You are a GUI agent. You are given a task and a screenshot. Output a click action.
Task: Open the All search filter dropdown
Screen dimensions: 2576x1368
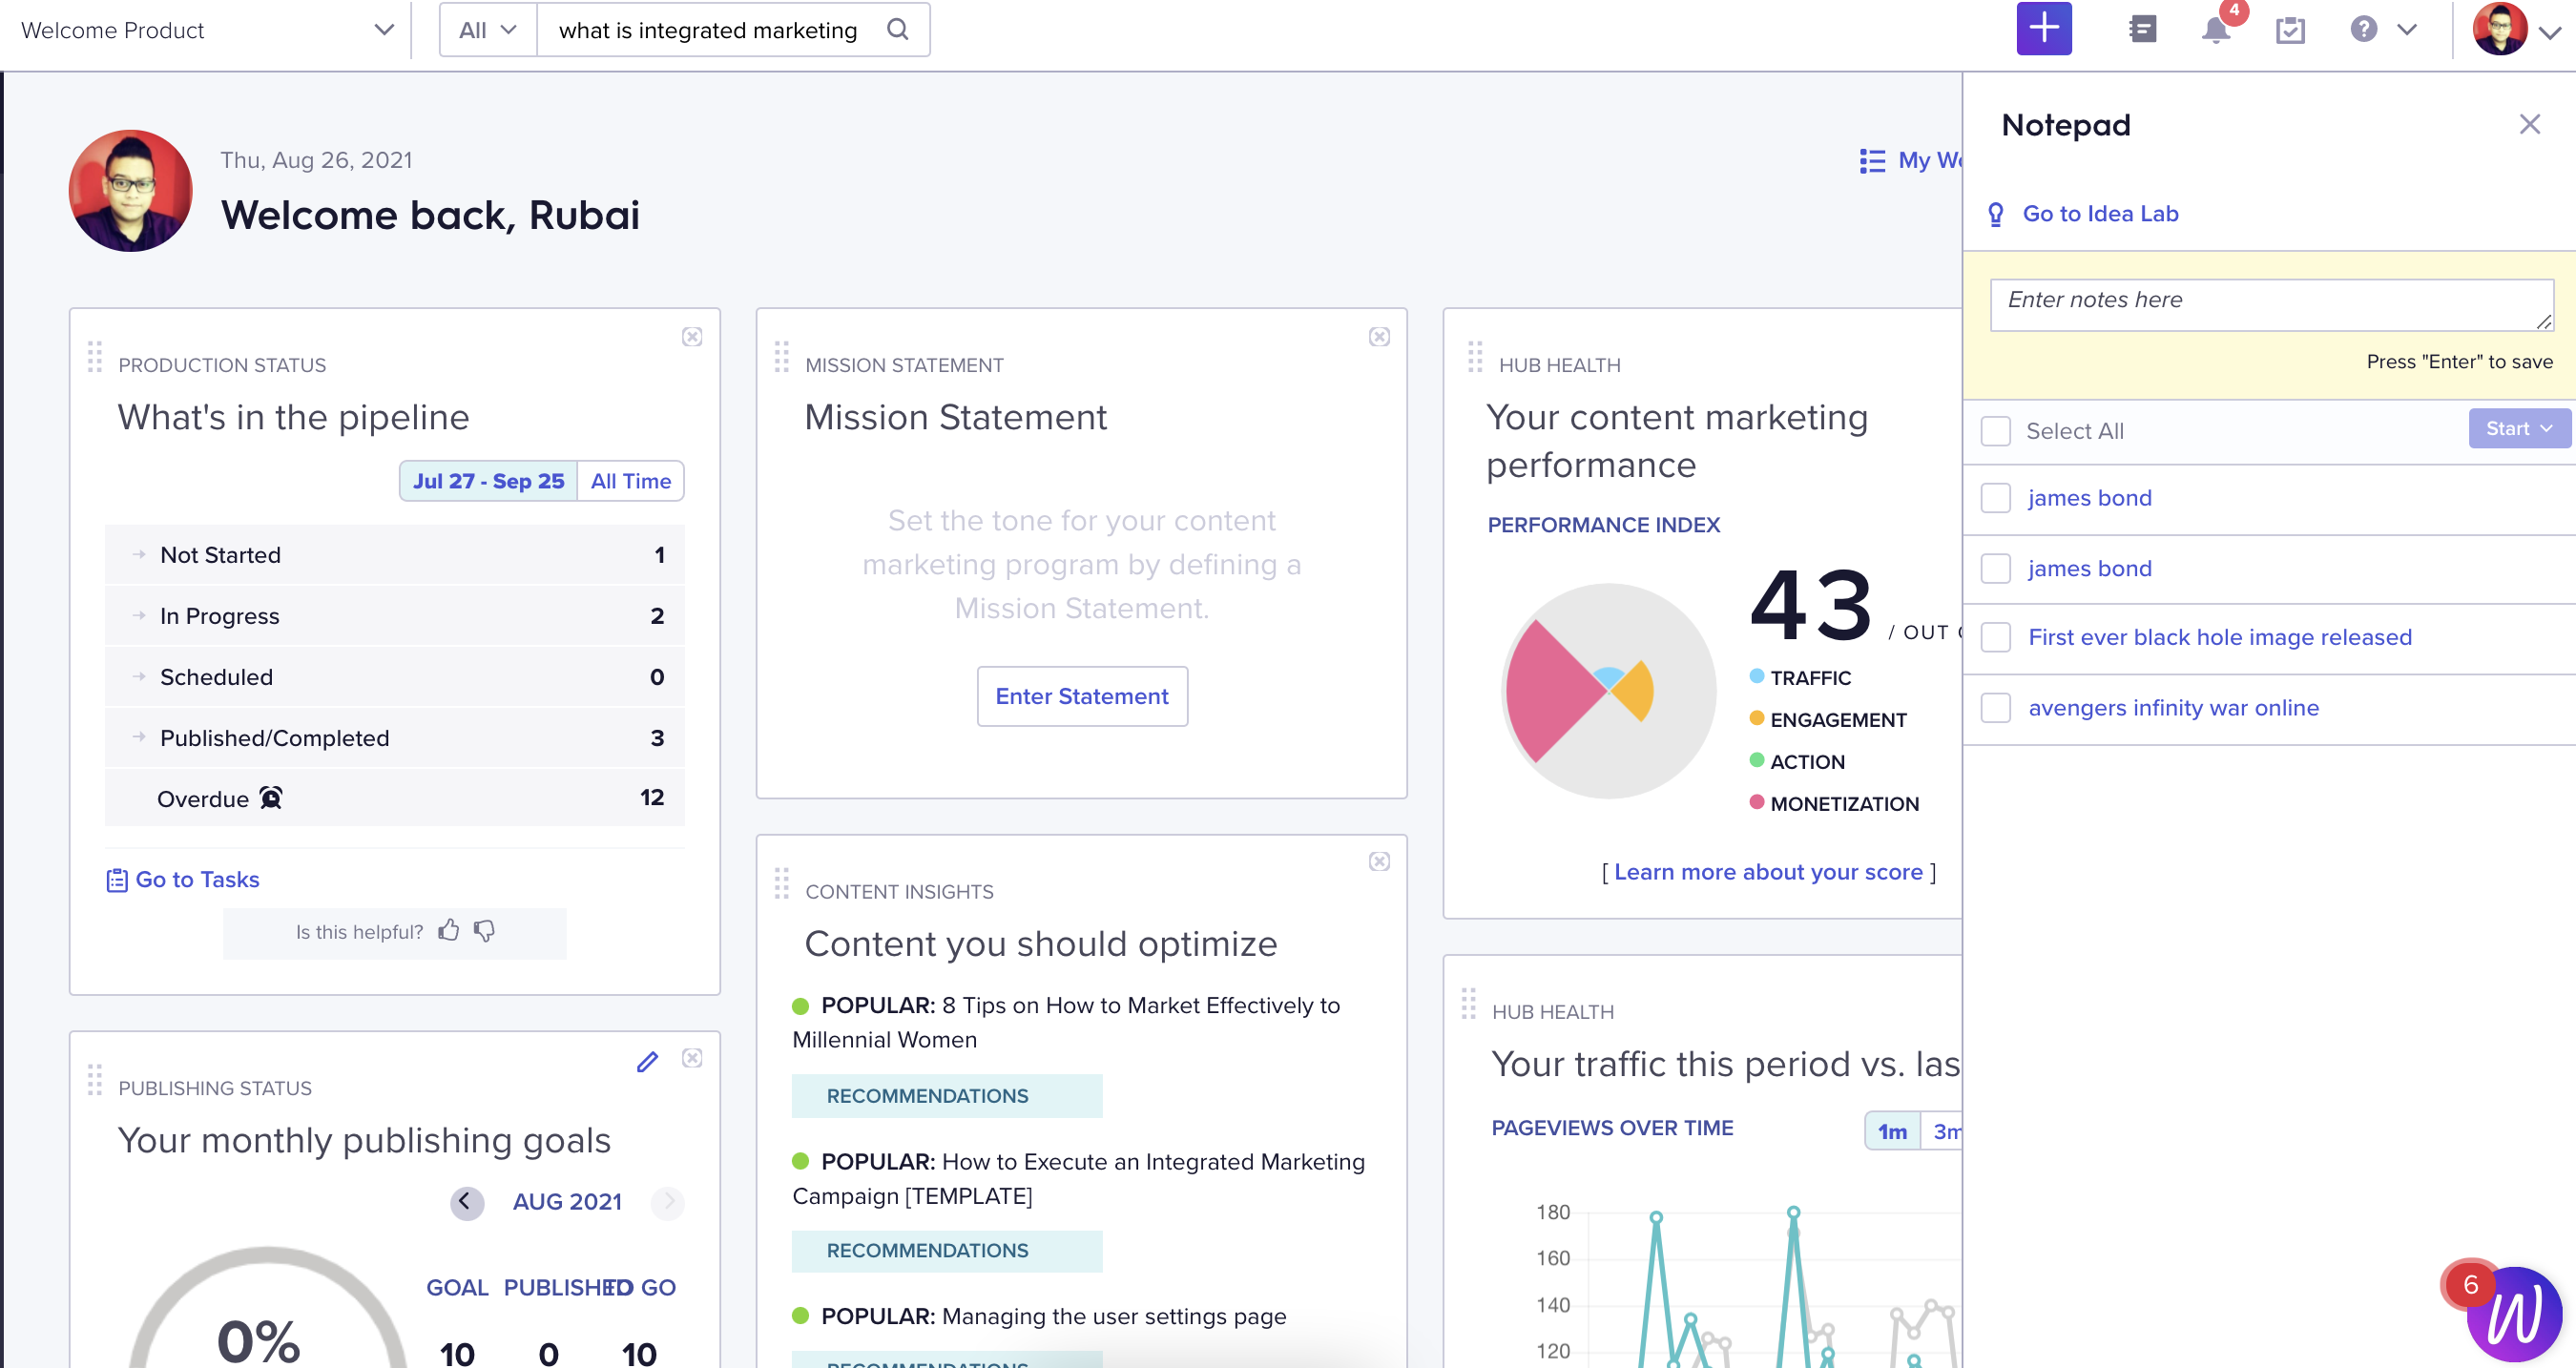pos(488,30)
